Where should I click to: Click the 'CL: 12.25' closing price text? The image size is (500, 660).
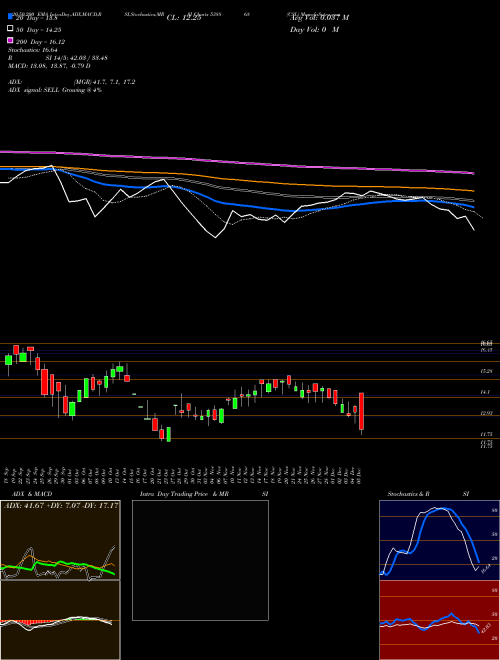[x=184, y=18]
